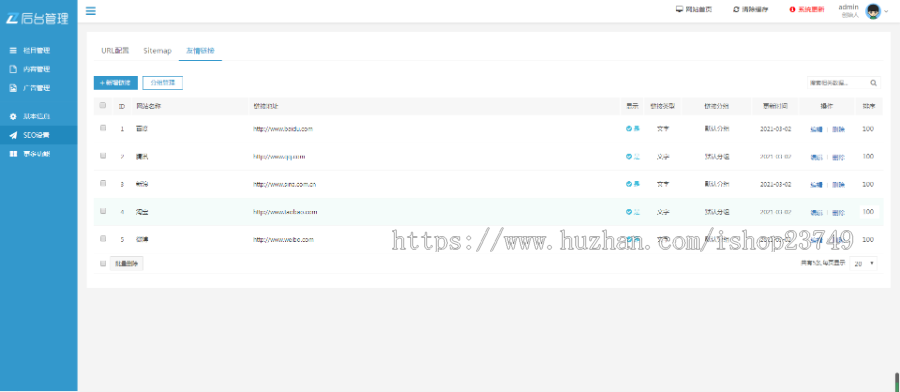Toggle display status for sina row
900x392 pixels.
(633, 184)
